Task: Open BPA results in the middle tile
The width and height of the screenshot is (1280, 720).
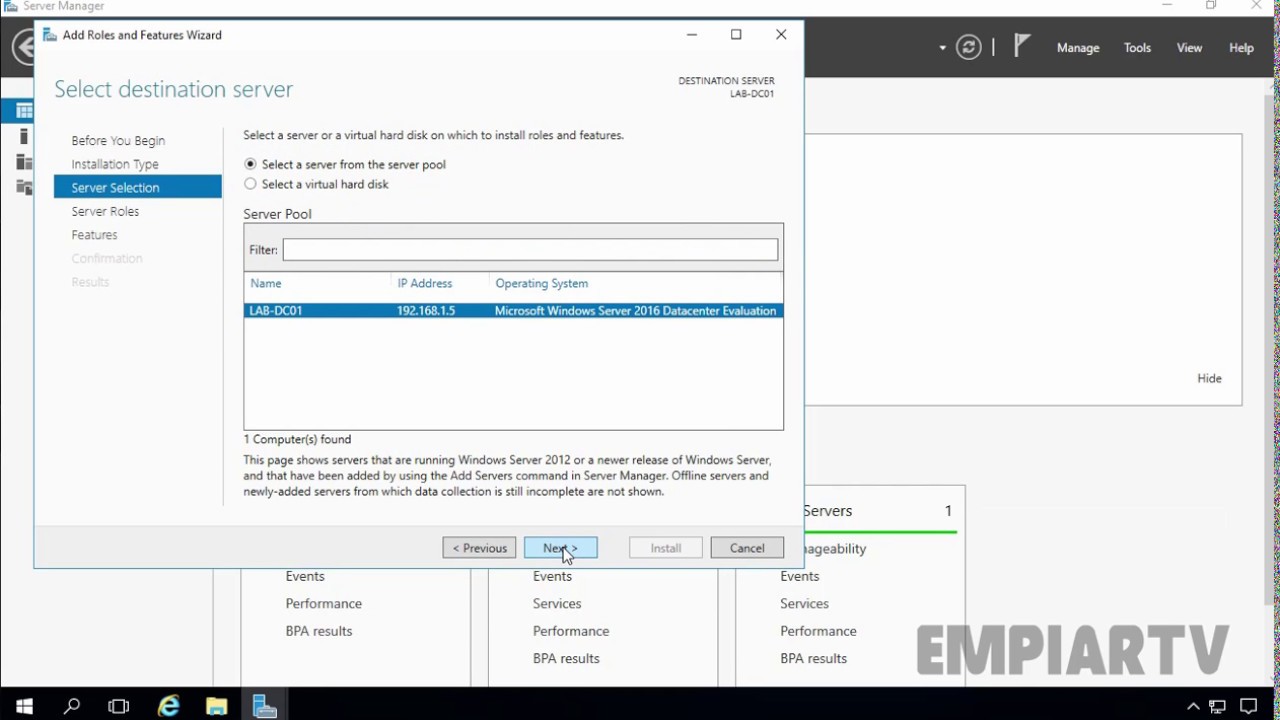Action: click(566, 659)
